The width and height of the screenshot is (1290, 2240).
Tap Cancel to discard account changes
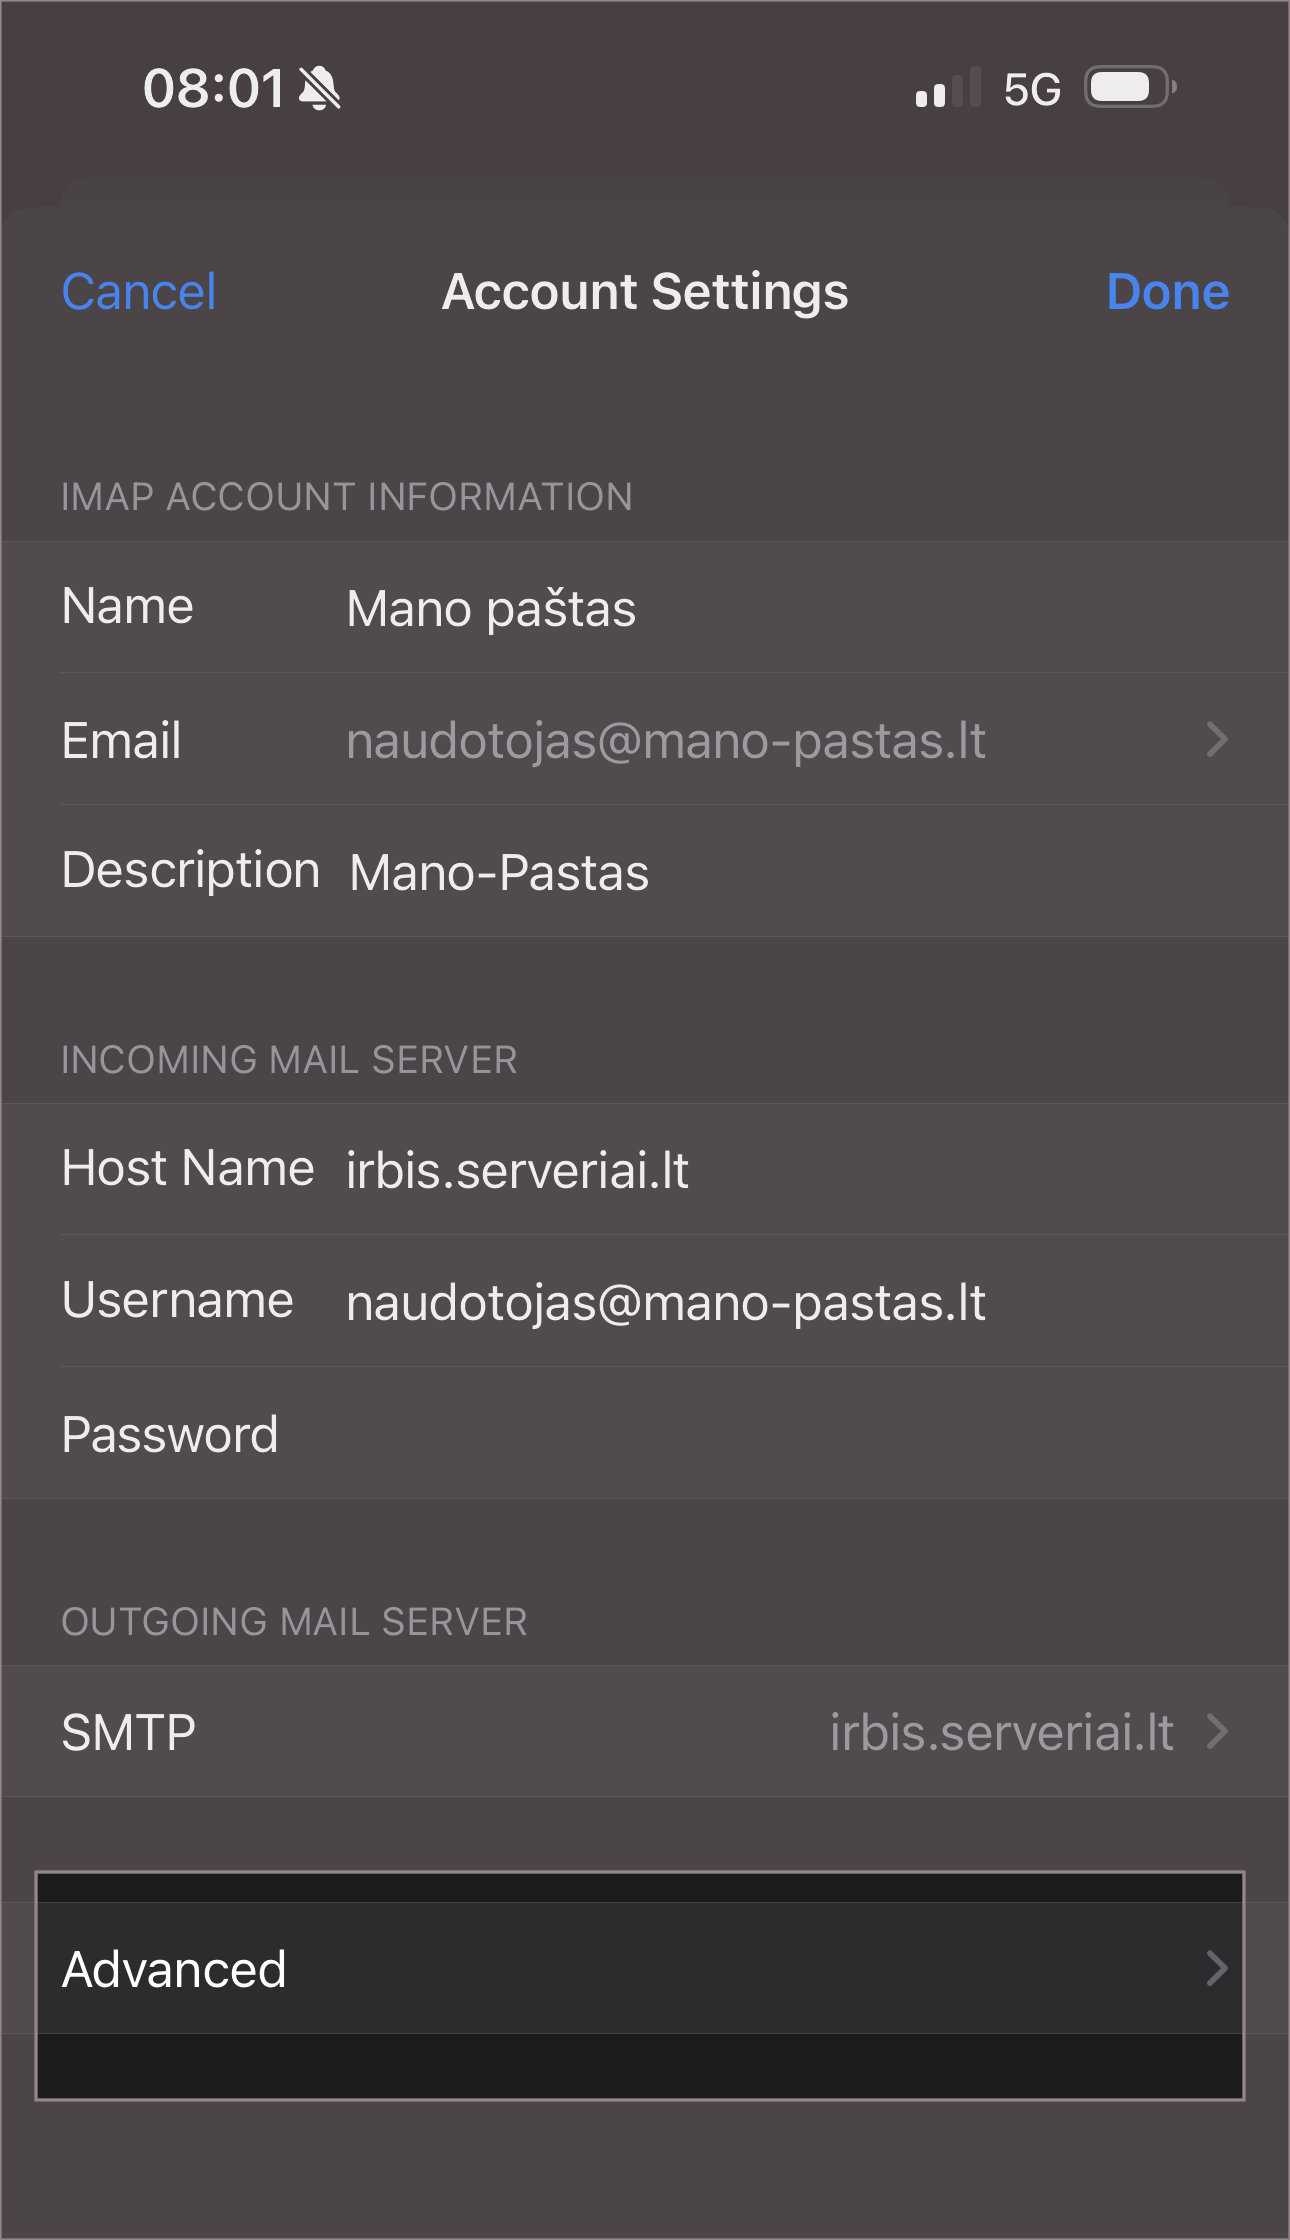tap(138, 292)
